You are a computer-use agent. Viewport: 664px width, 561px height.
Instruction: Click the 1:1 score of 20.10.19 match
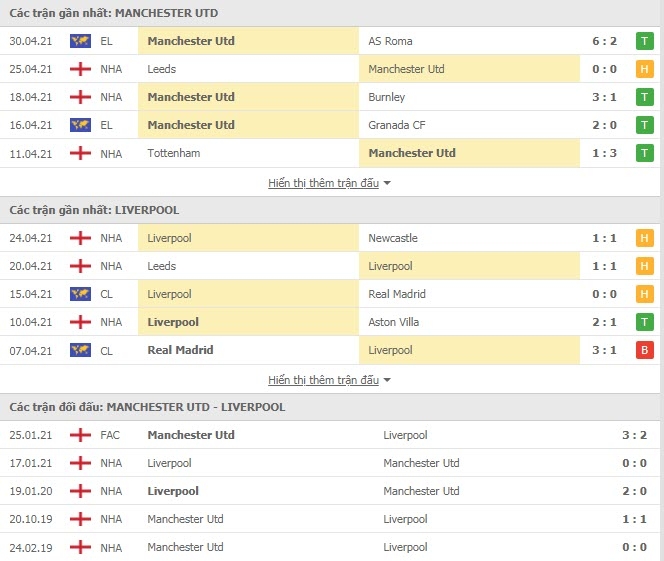[634, 519]
